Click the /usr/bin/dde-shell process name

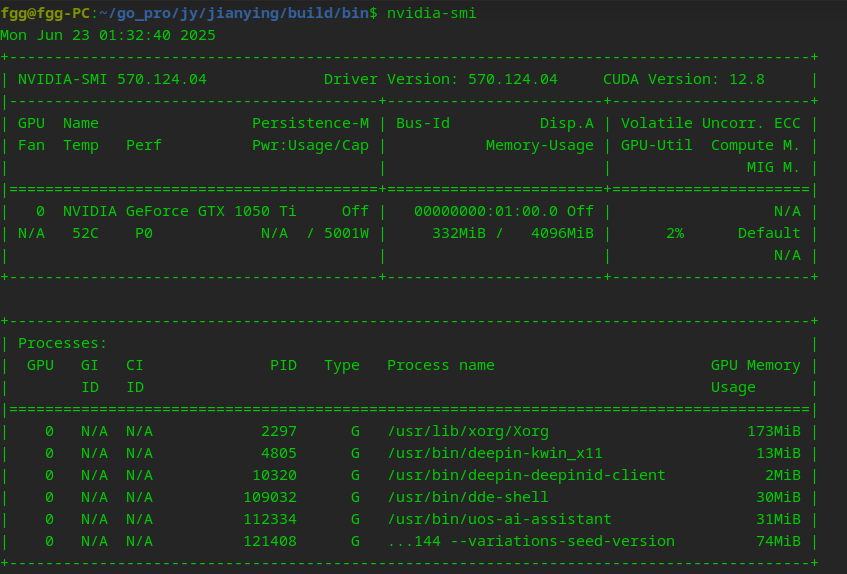click(468, 497)
